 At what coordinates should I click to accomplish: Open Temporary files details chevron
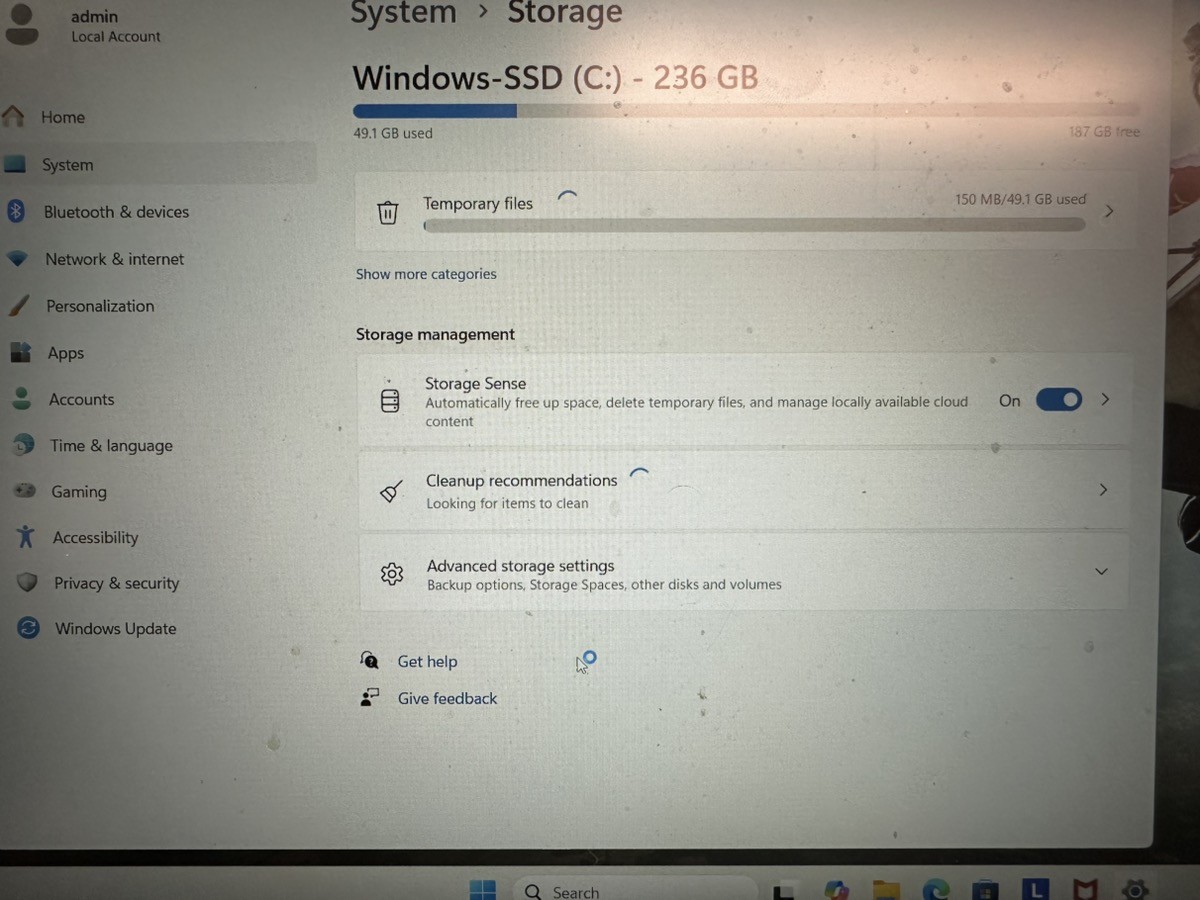pos(1108,211)
